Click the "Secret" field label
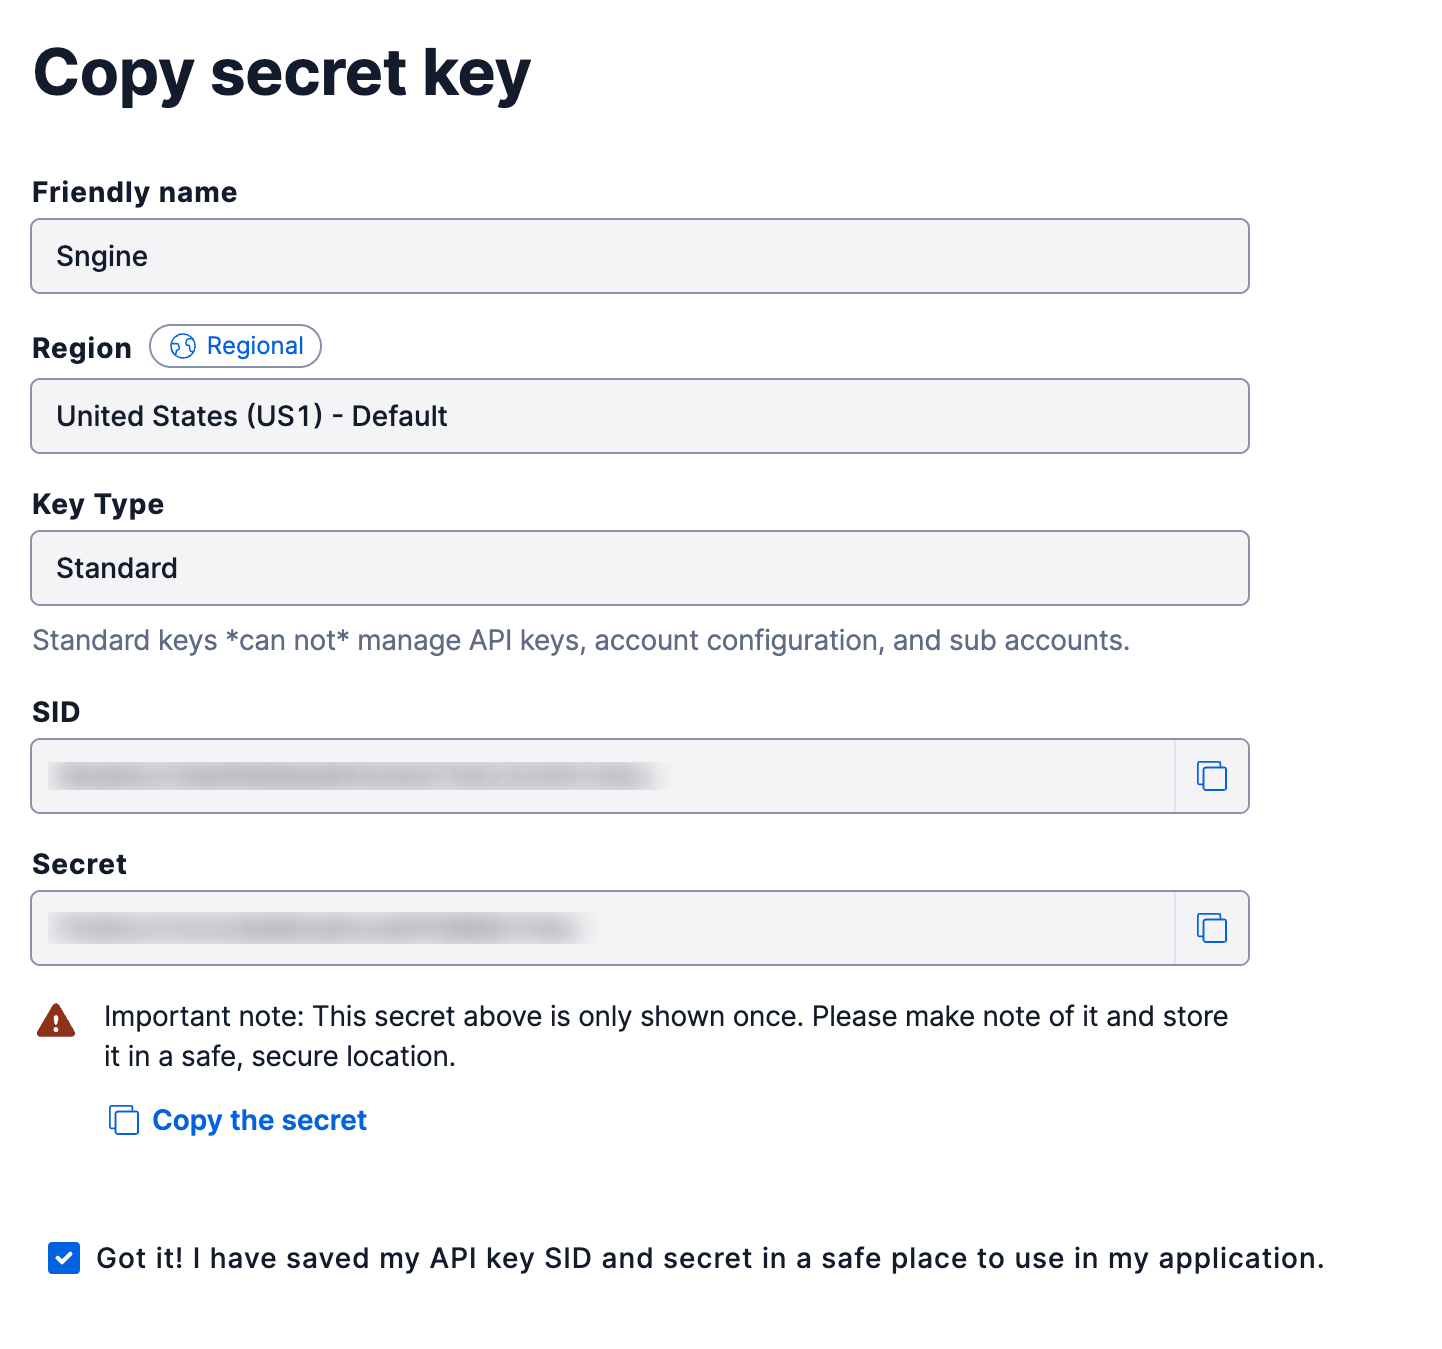The width and height of the screenshot is (1442, 1349). (x=80, y=864)
